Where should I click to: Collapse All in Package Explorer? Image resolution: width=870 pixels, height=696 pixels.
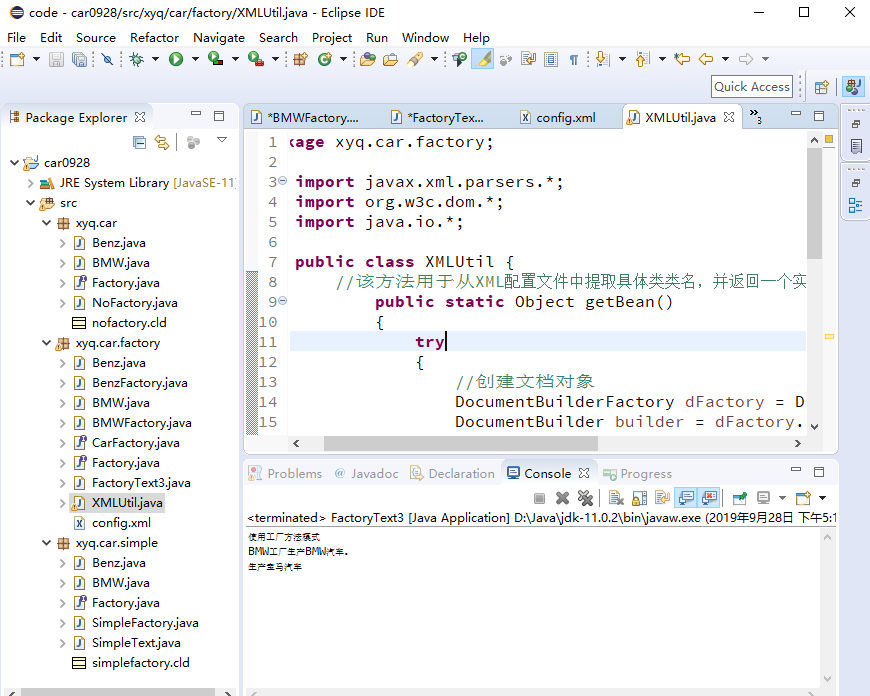139,142
